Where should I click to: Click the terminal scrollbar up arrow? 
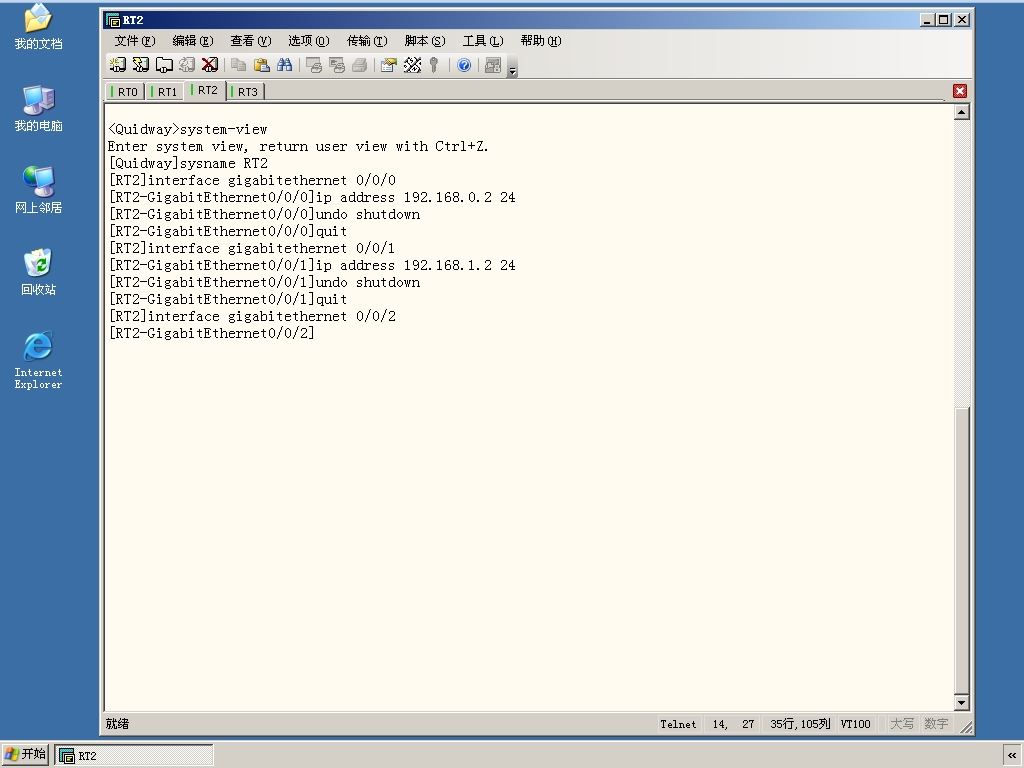(961, 112)
